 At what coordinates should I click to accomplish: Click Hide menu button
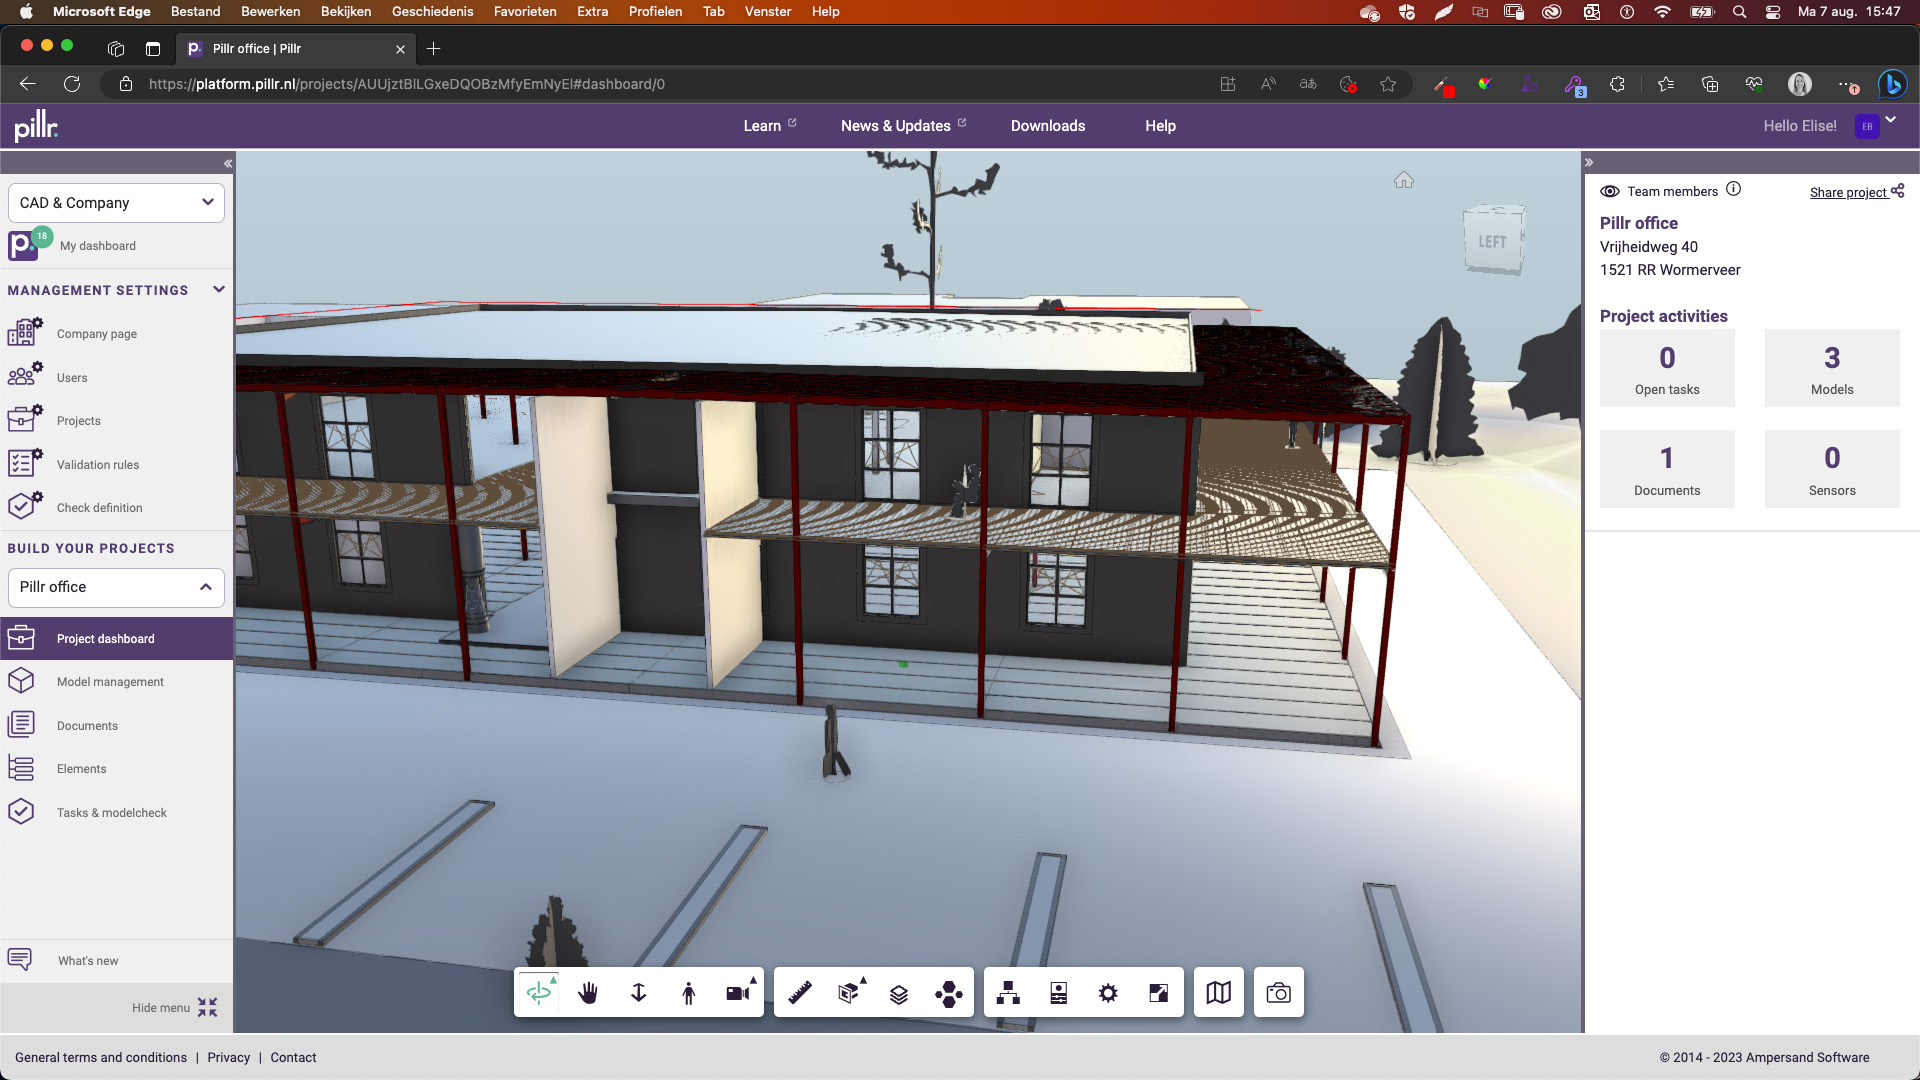coord(175,1007)
